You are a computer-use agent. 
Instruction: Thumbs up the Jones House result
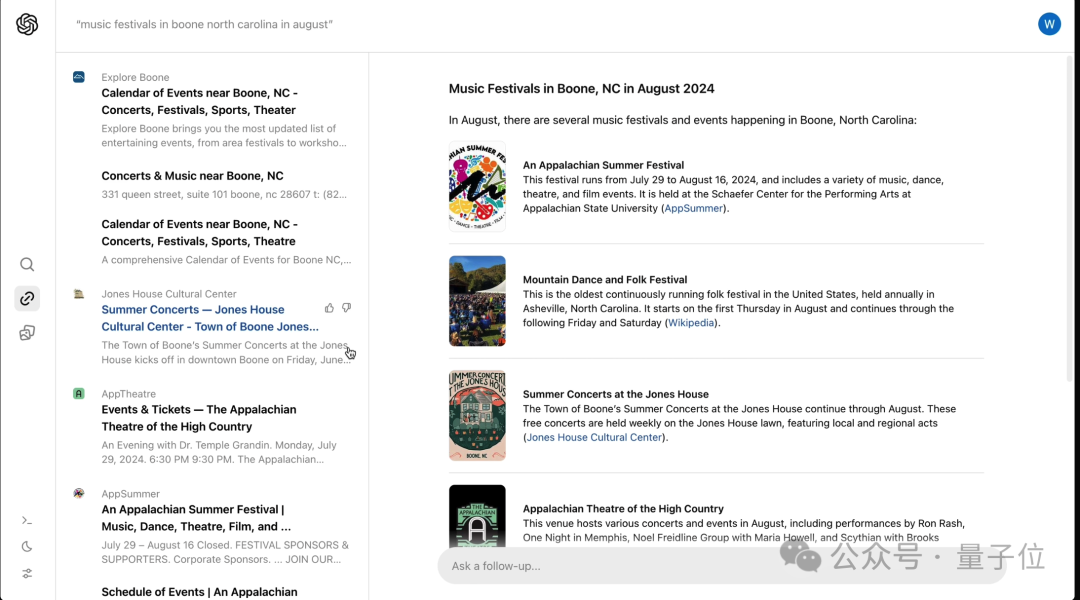pyautogui.click(x=330, y=308)
